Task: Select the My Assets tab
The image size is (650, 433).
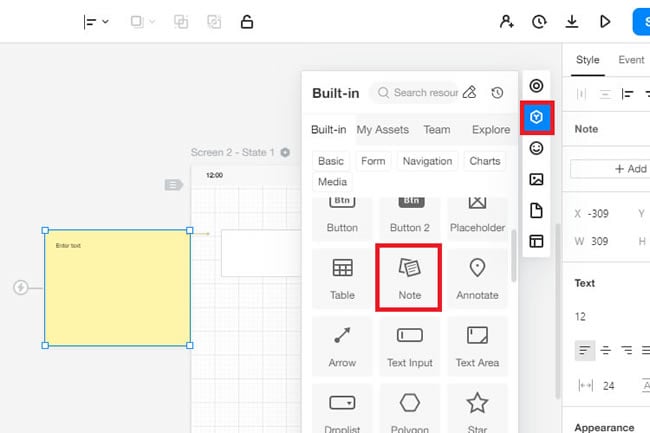Action: click(x=383, y=130)
